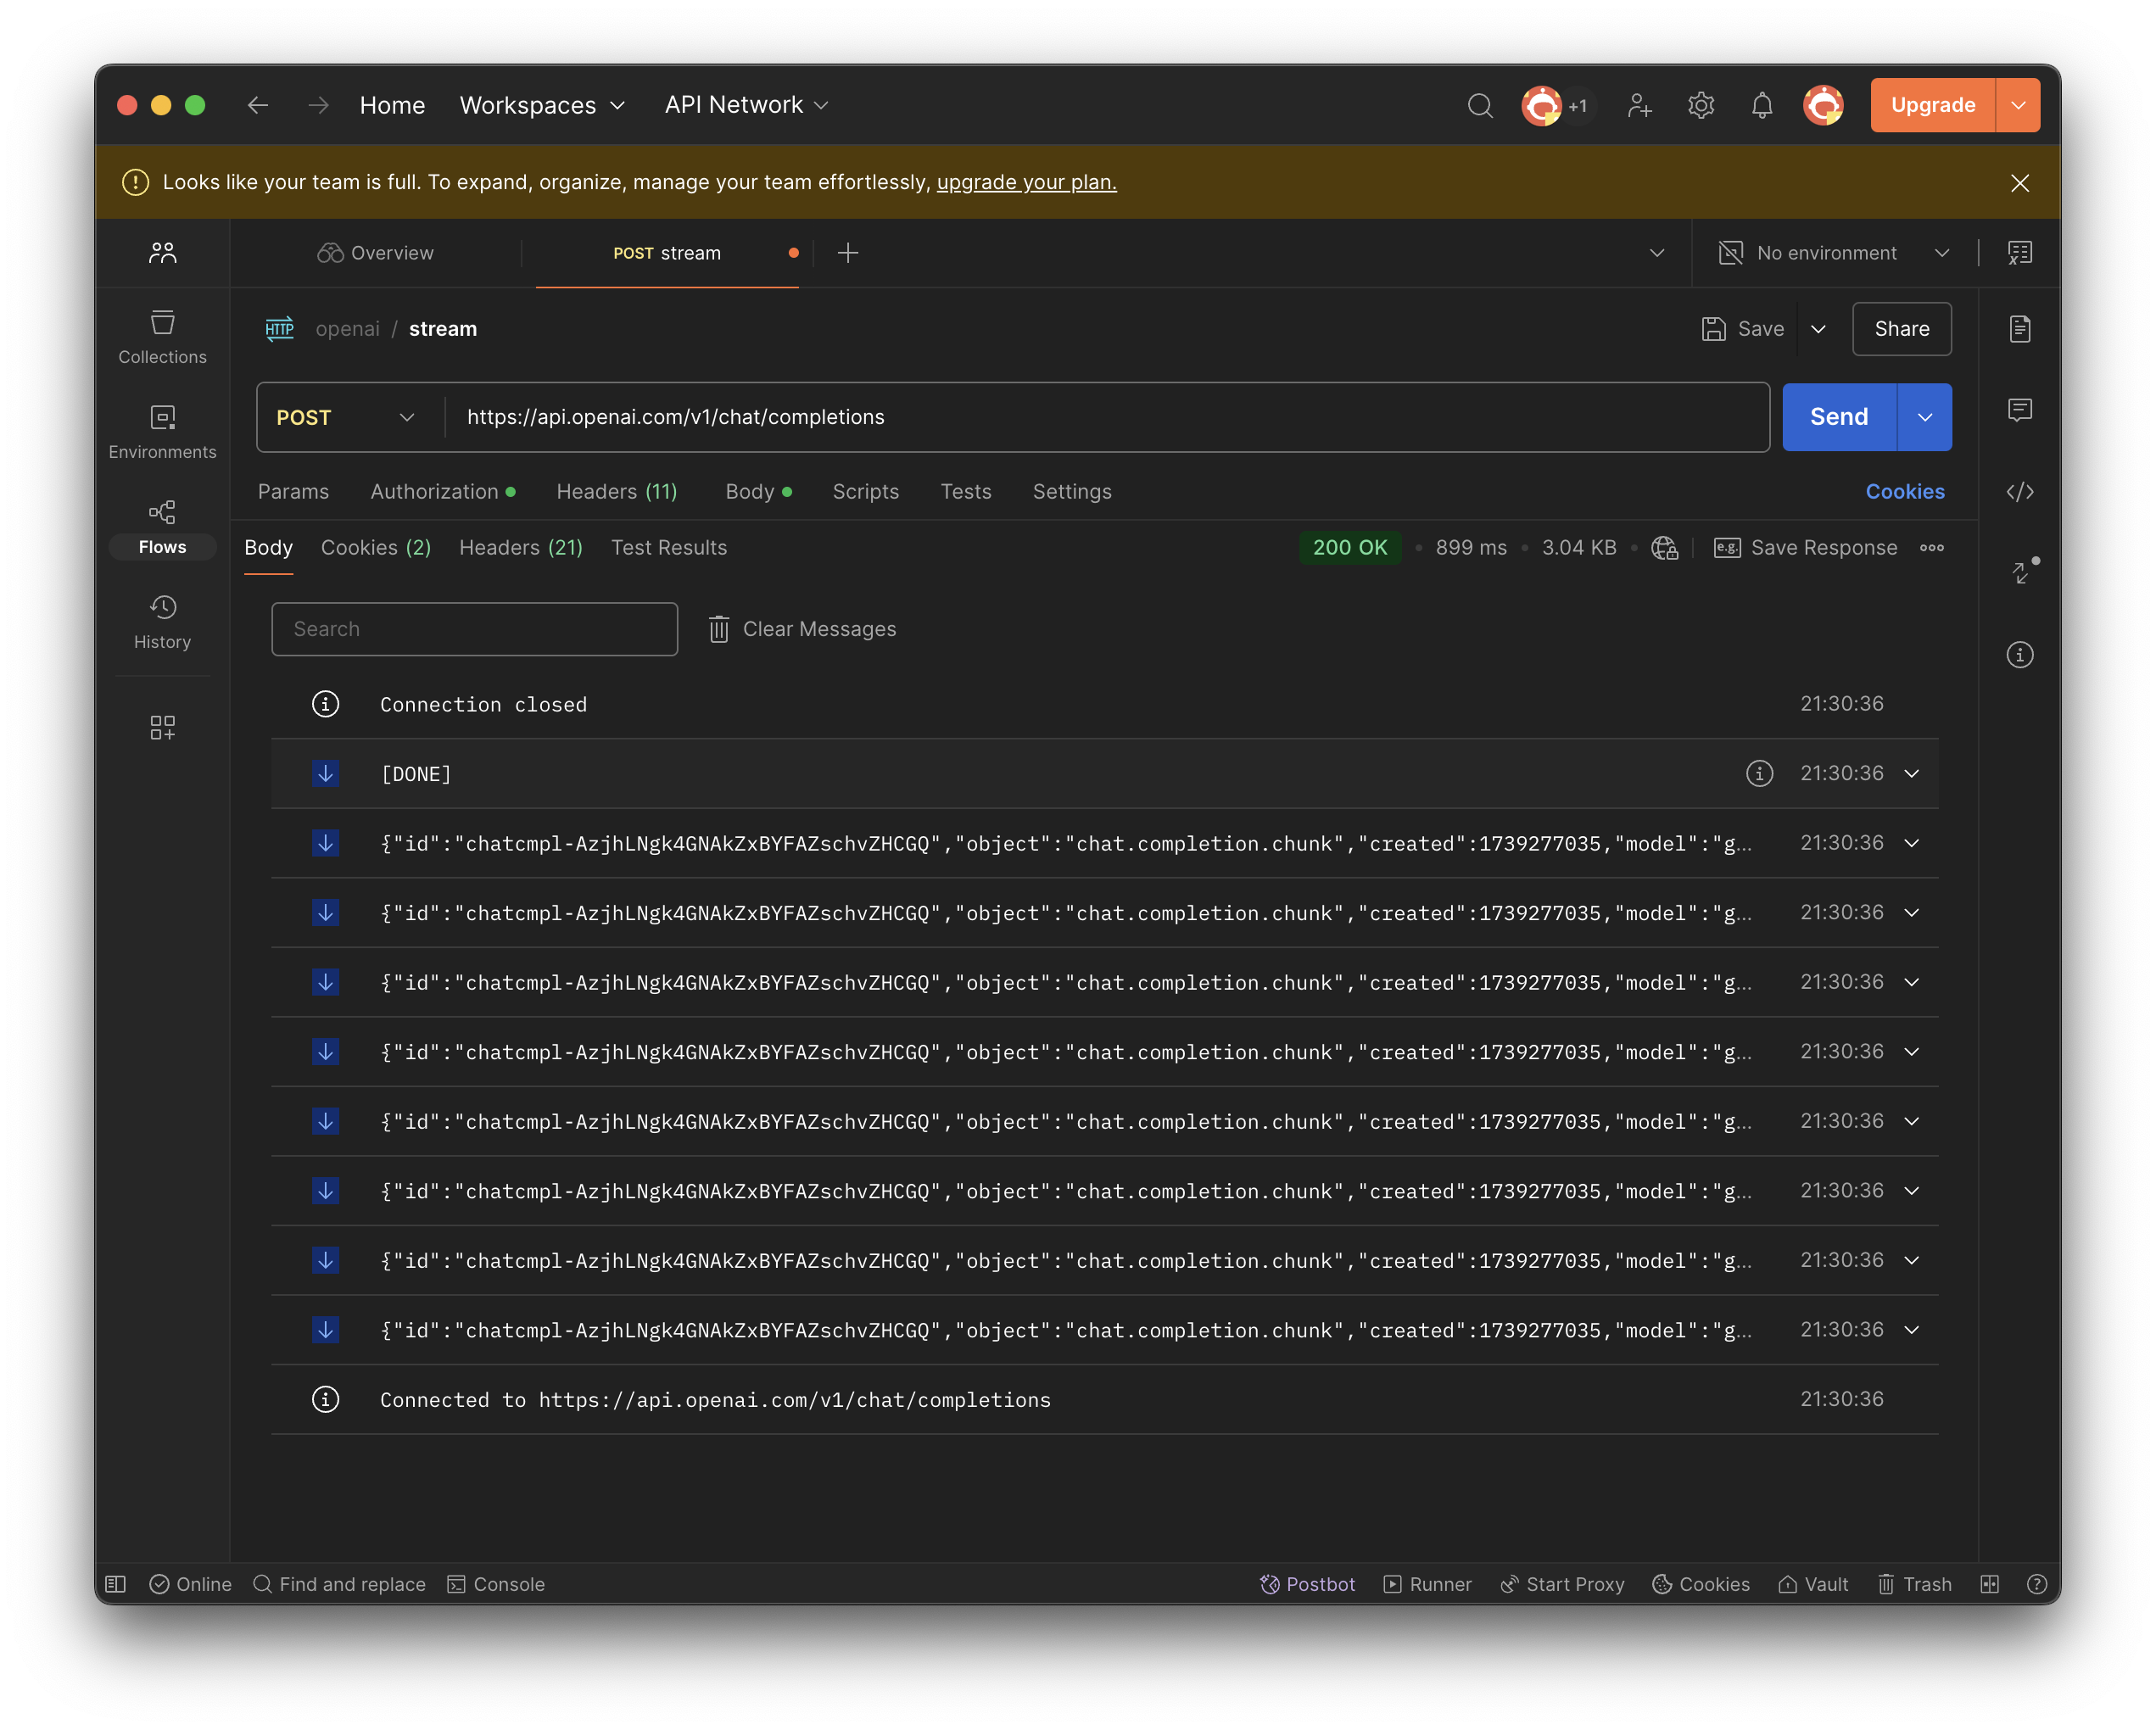
Task: Open the documentation panel icon
Action: tap(2019, 328)
